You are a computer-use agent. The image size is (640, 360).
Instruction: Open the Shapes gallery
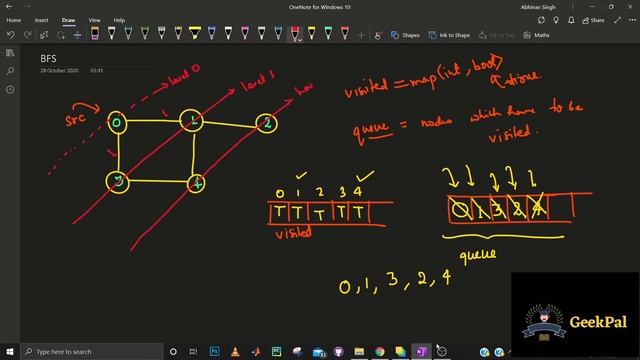point(405,36)
